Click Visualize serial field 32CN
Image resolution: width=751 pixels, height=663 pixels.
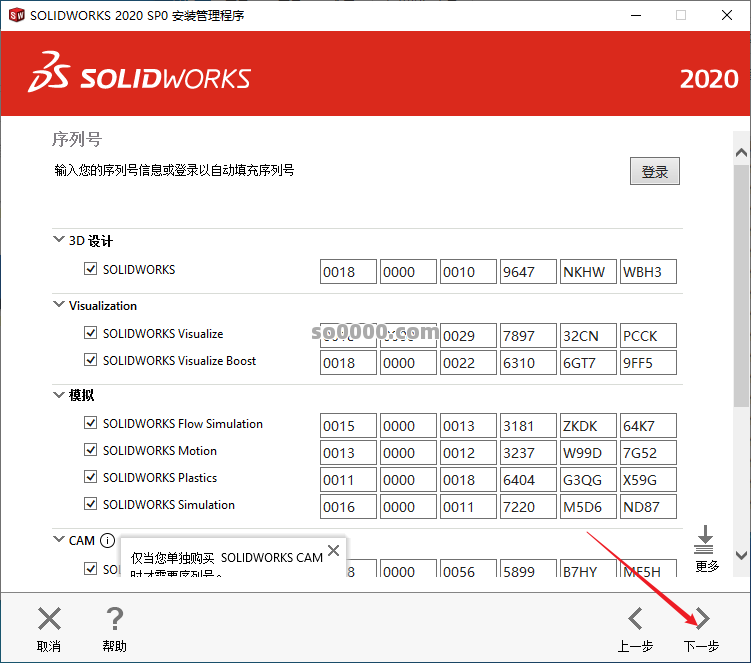pyautogui.click(x=588, y=335)
